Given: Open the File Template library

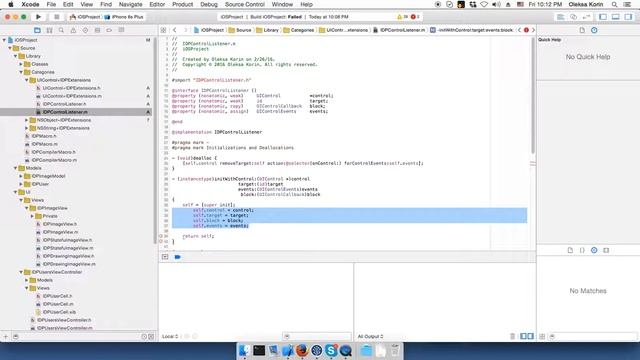Looking at the screenshot, I should click(570, 250).
